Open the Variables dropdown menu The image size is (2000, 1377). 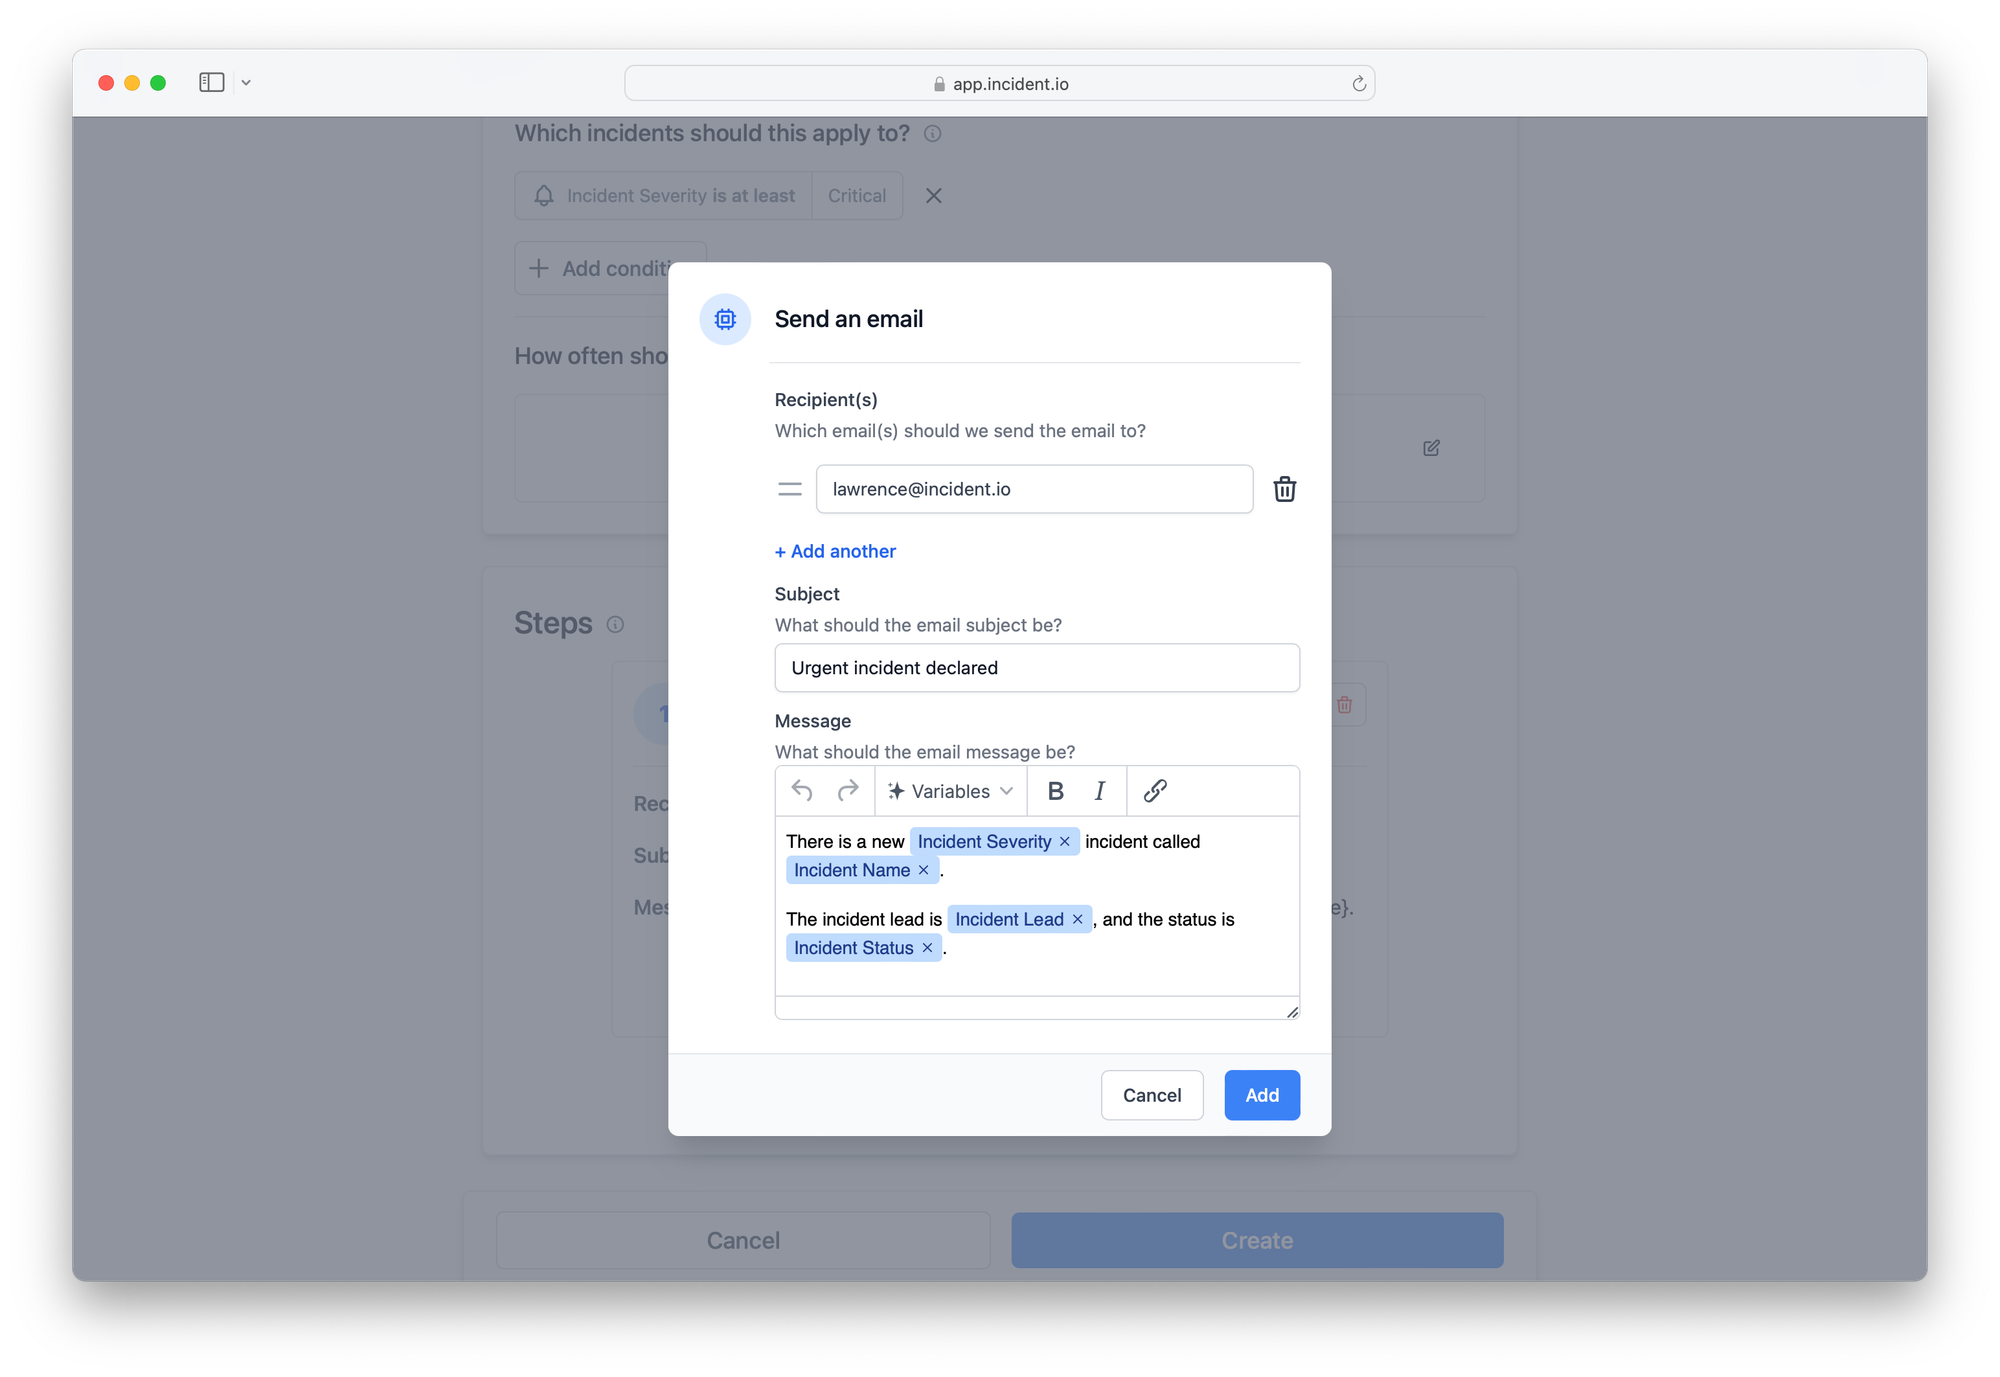click(951, 791)
